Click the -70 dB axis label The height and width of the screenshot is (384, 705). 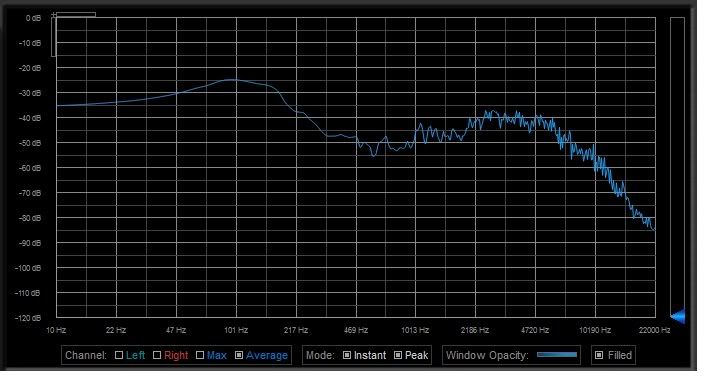(x=30, y=193)
